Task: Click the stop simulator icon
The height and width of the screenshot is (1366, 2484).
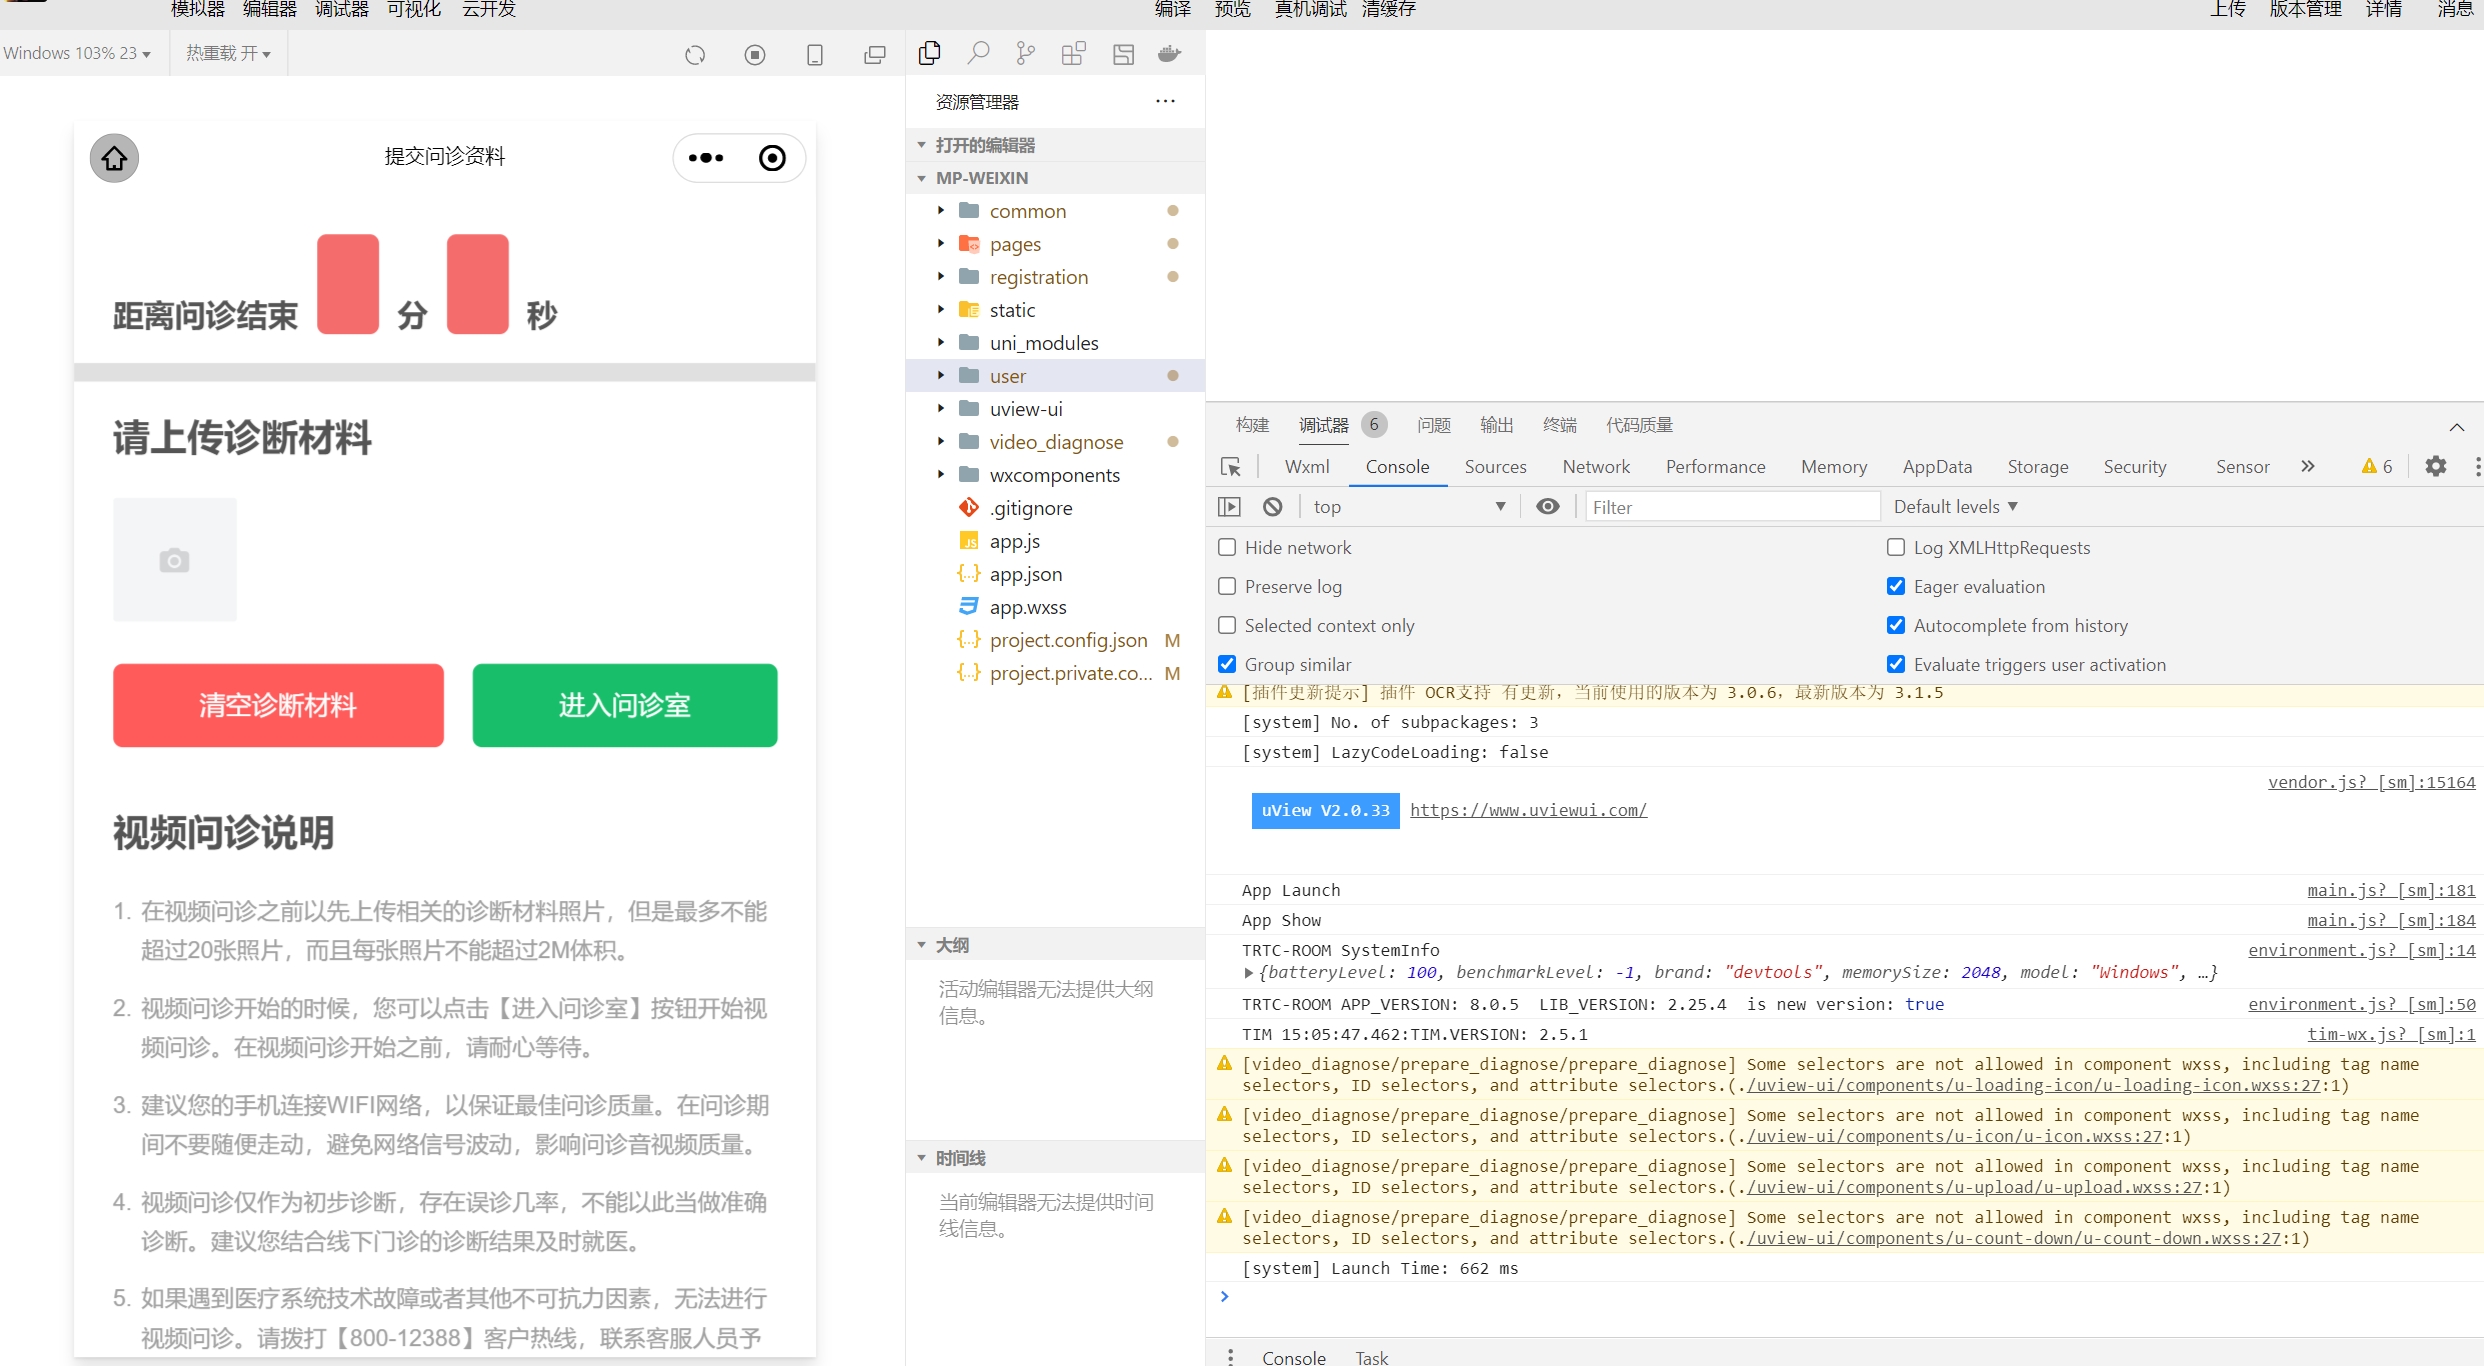Action: [755, 55]
